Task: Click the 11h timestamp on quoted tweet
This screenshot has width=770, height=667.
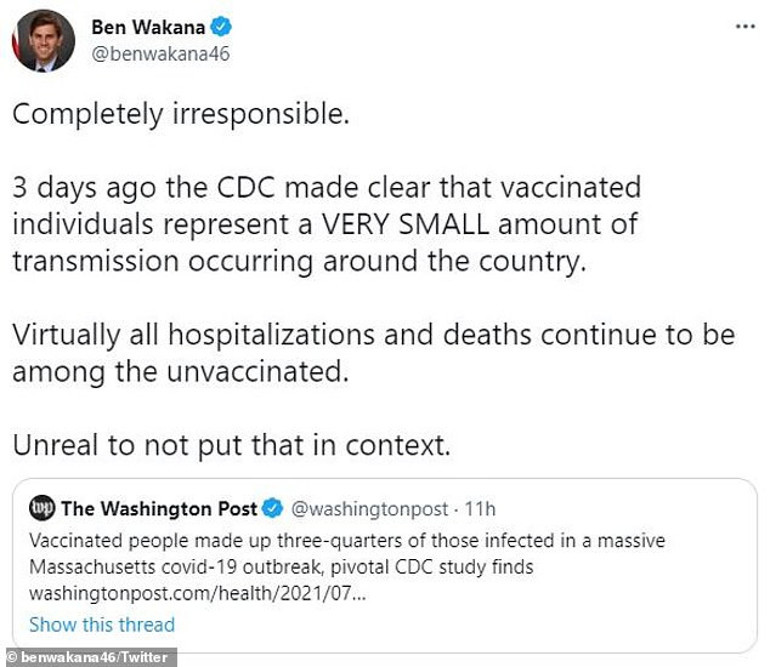Action: pyautogui.click(x=478, y=508)
